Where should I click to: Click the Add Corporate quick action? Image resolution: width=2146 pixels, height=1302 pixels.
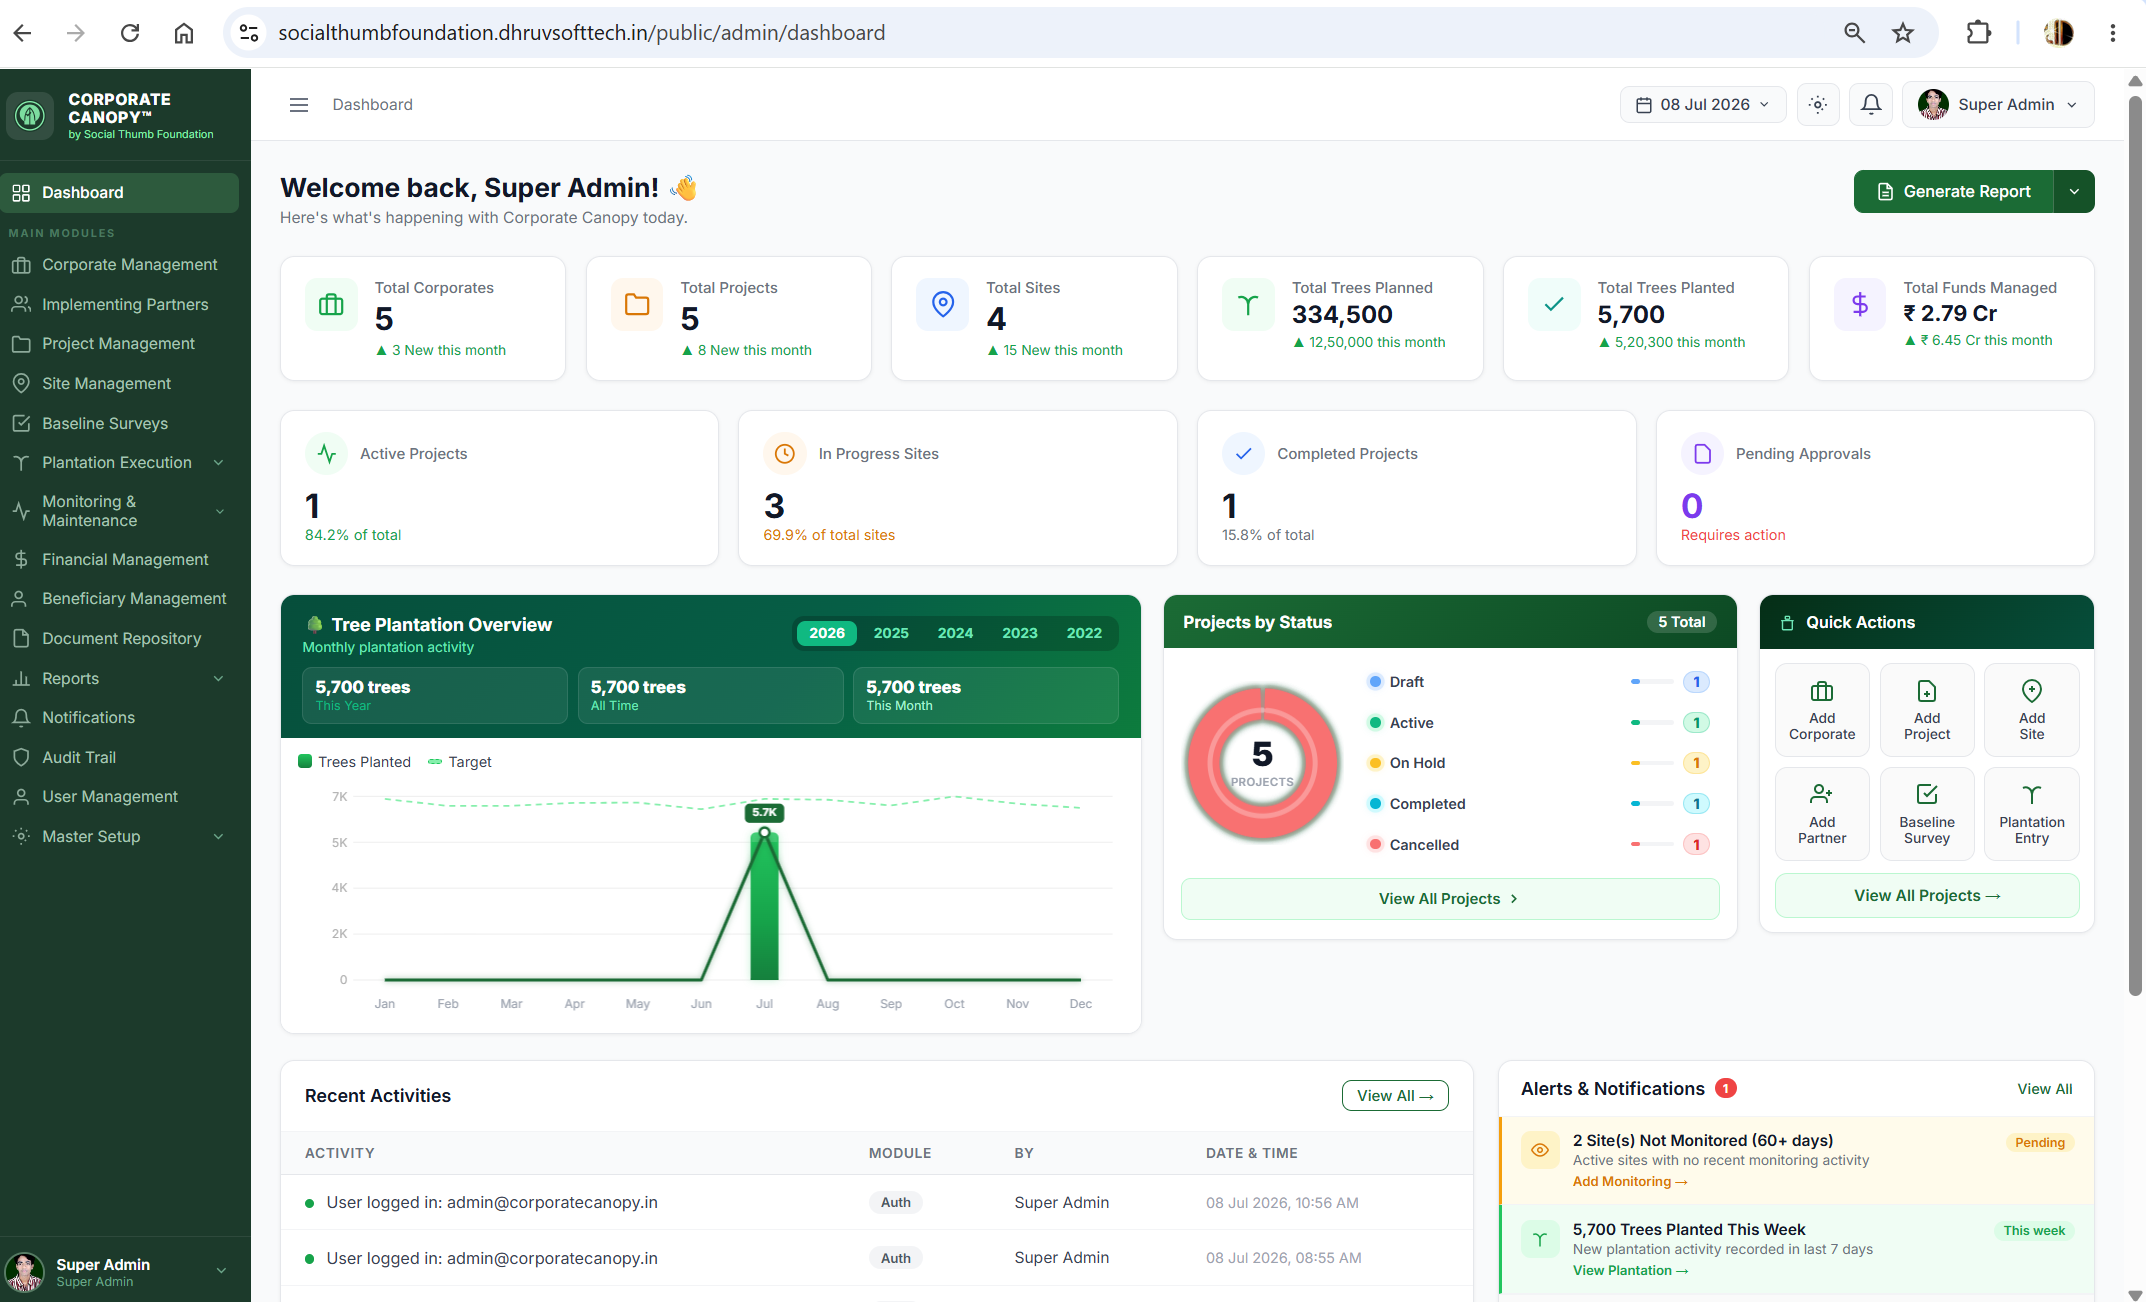tap(1821, 710)
